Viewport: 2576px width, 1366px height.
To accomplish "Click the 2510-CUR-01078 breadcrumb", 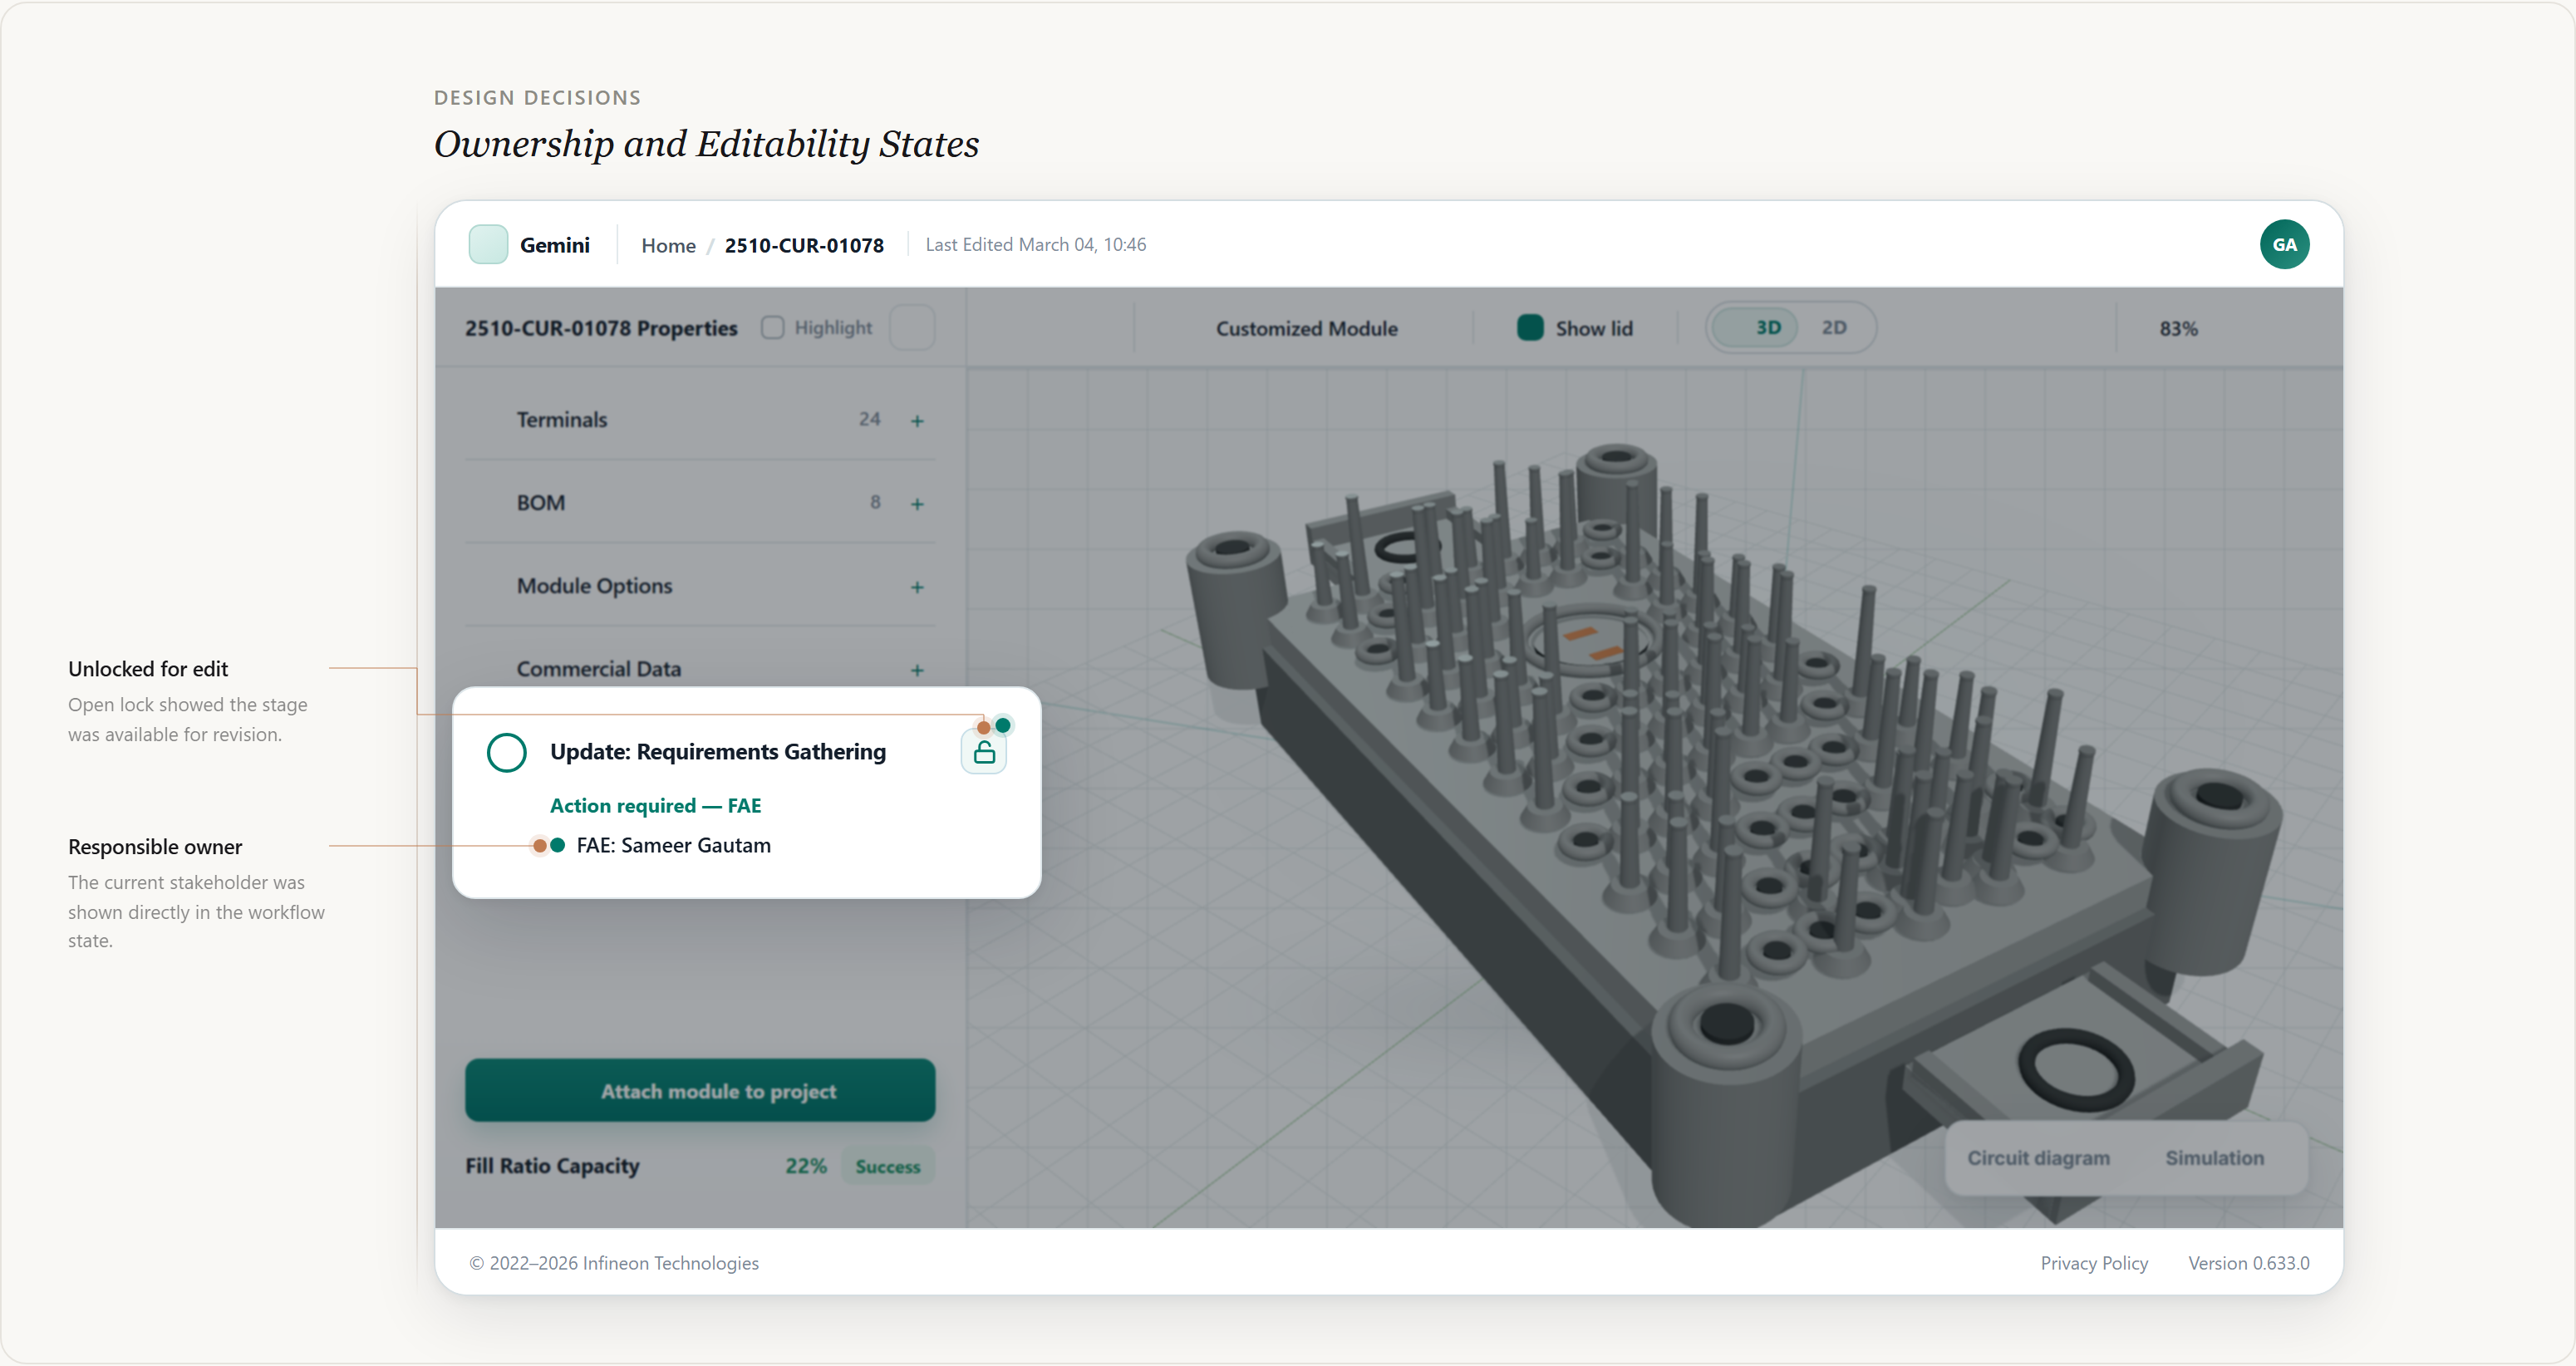I will [x=804, y=246].
